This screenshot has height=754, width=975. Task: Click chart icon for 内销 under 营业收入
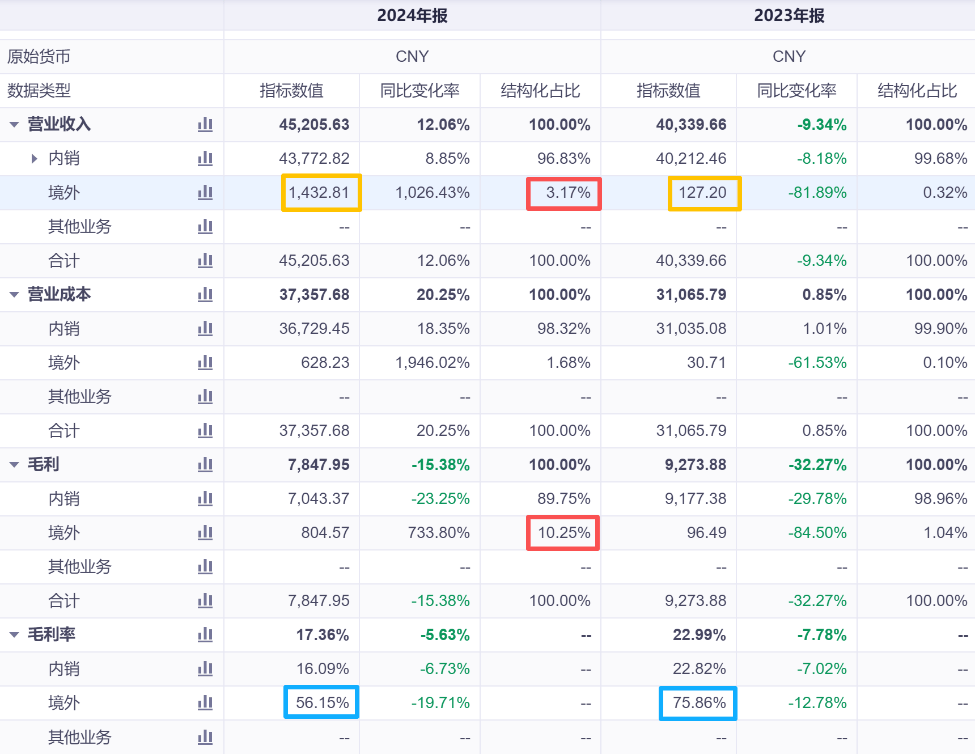(x=205, y=158)
